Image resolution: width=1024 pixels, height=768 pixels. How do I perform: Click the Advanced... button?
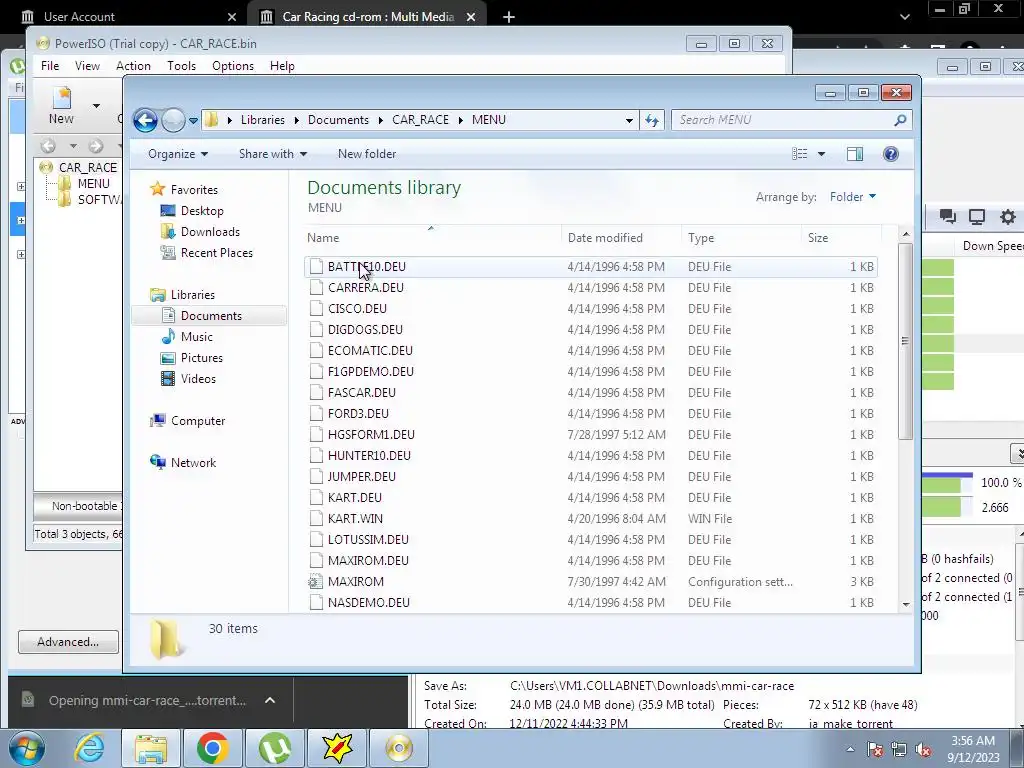[68, 642]
